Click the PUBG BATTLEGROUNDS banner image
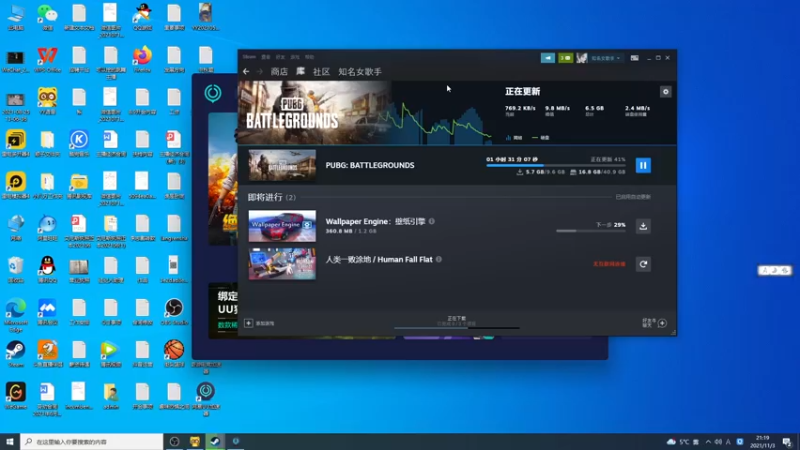Viewport: 800px width, 450px height. click(315, 113)
